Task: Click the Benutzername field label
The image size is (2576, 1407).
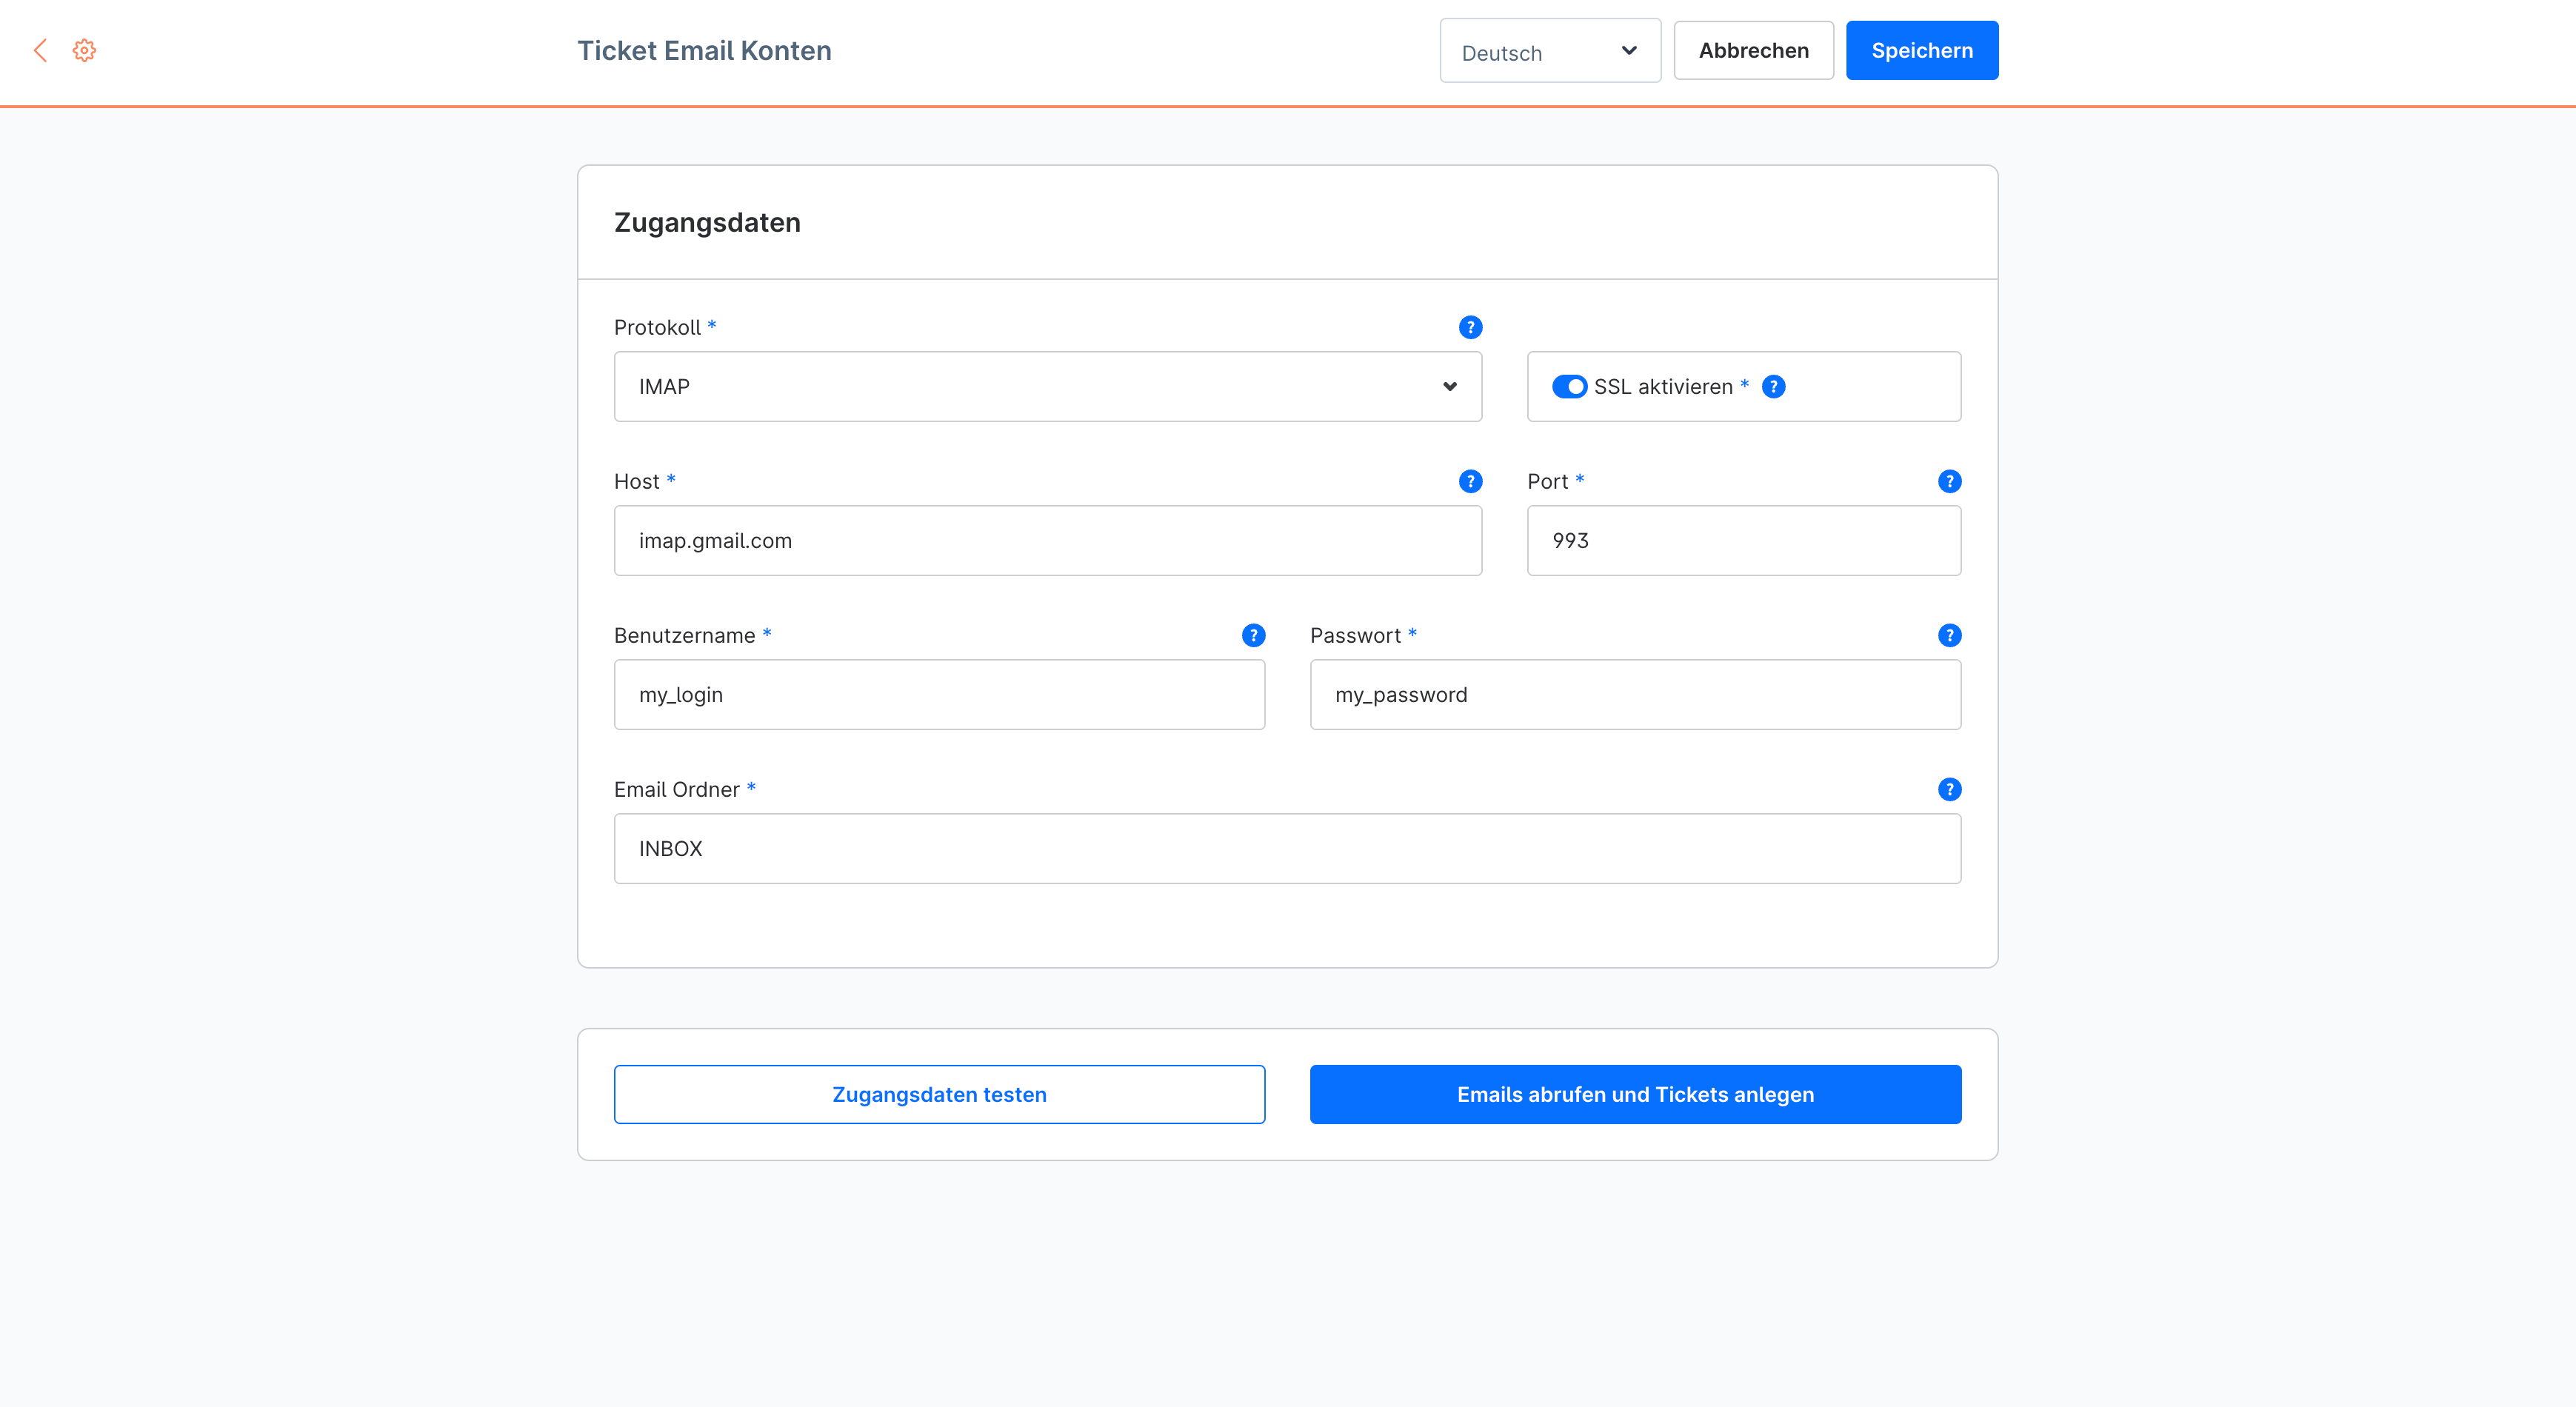Action: [x=684, y=636]
